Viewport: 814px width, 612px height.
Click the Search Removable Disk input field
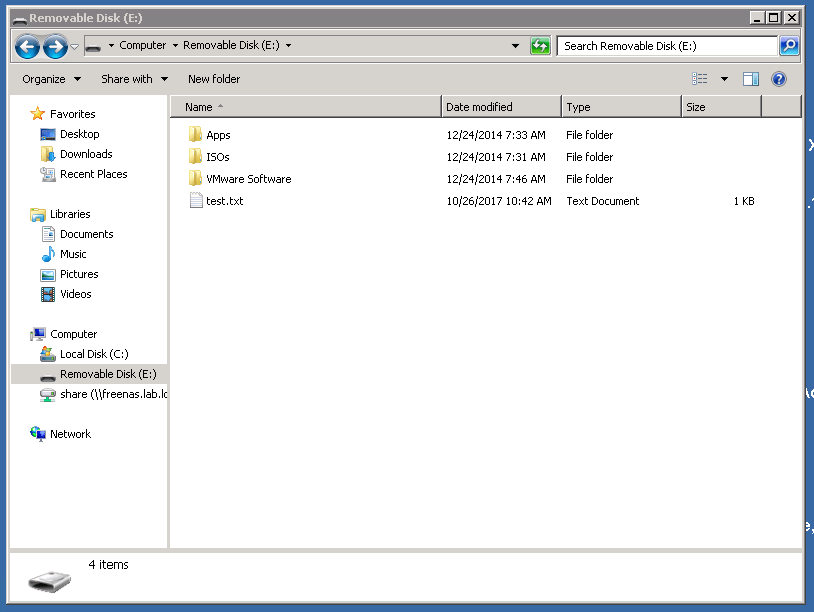665,46
